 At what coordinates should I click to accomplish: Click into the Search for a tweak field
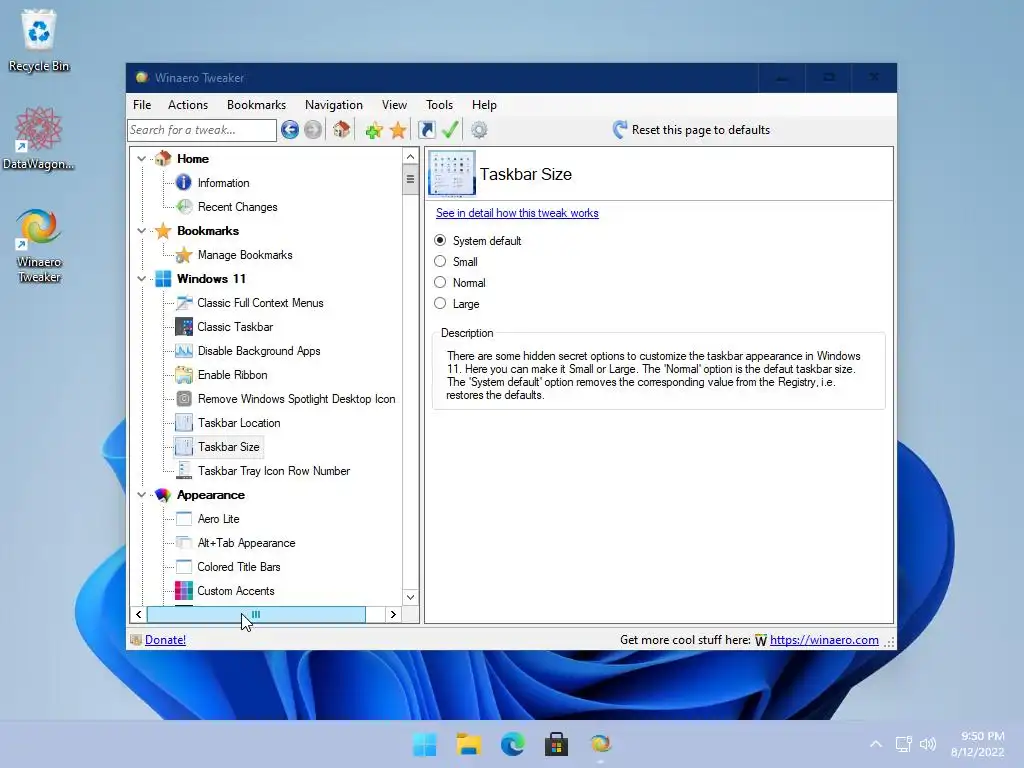(202, 130)
